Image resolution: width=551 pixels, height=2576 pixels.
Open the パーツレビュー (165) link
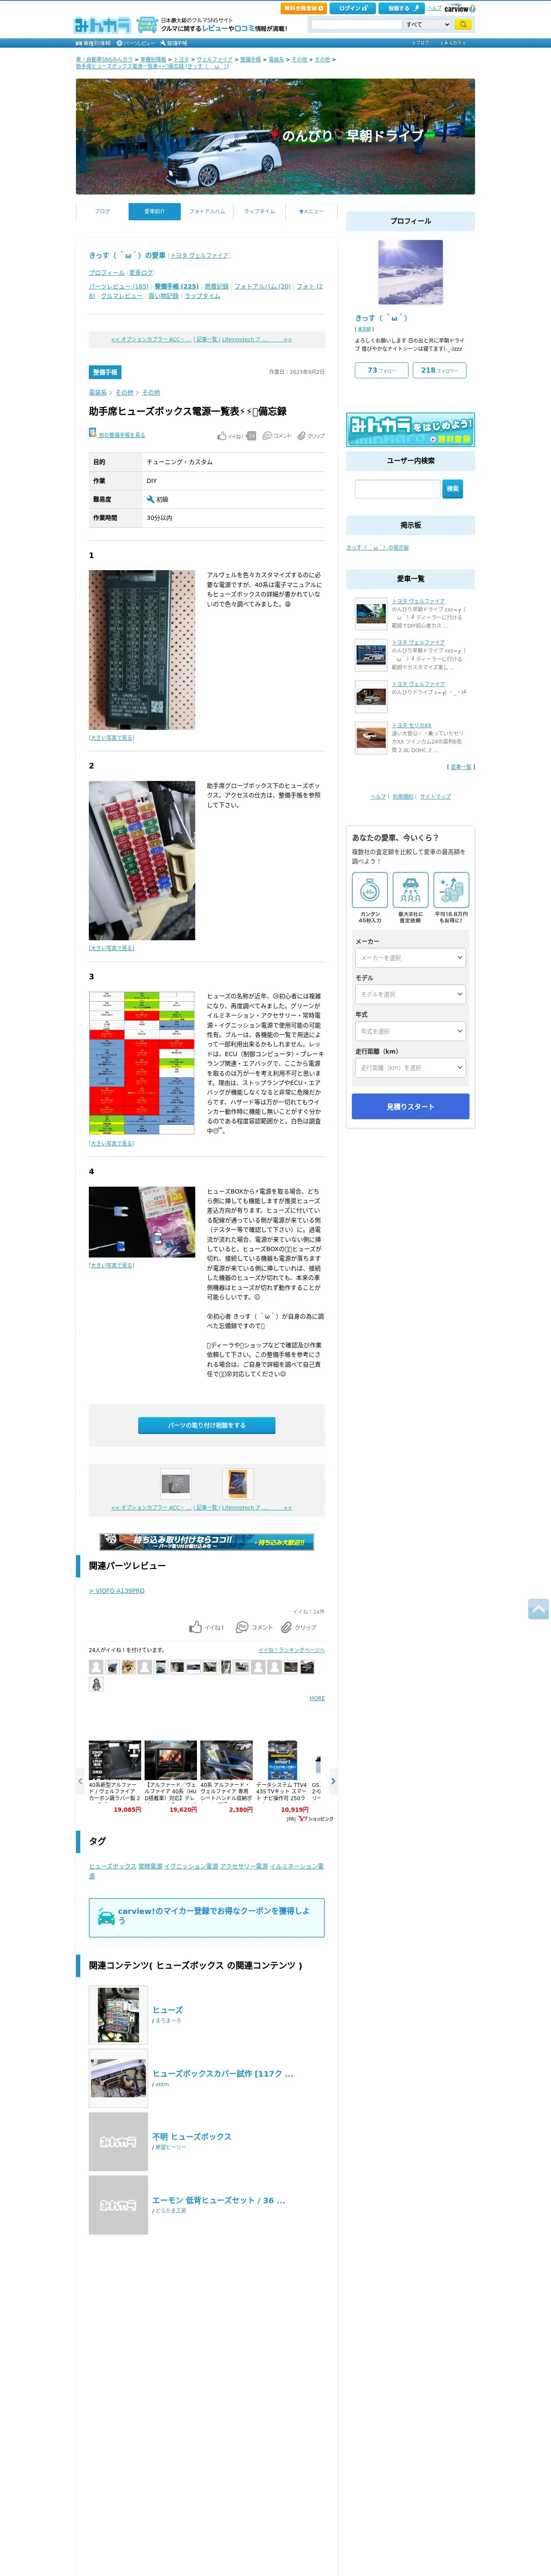point(118,286)
